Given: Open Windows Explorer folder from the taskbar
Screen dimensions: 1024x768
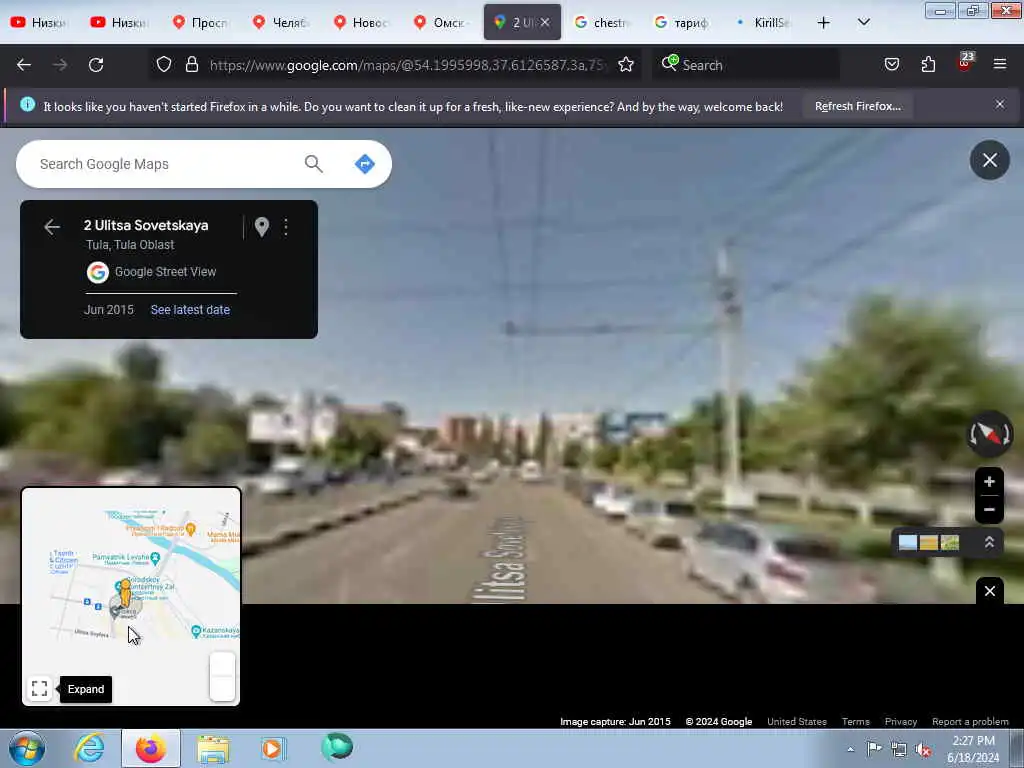Looking at the screenshot, I should pyautogui.click(x=213, y=748).
